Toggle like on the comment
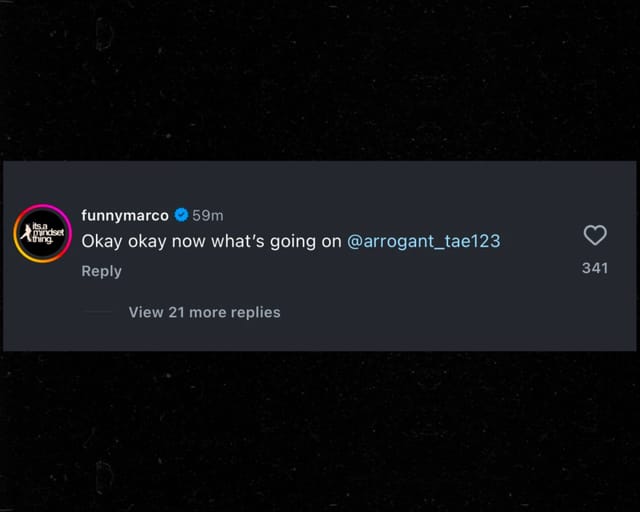The height and width of the screenshot is (512, 640). [595, 235]
